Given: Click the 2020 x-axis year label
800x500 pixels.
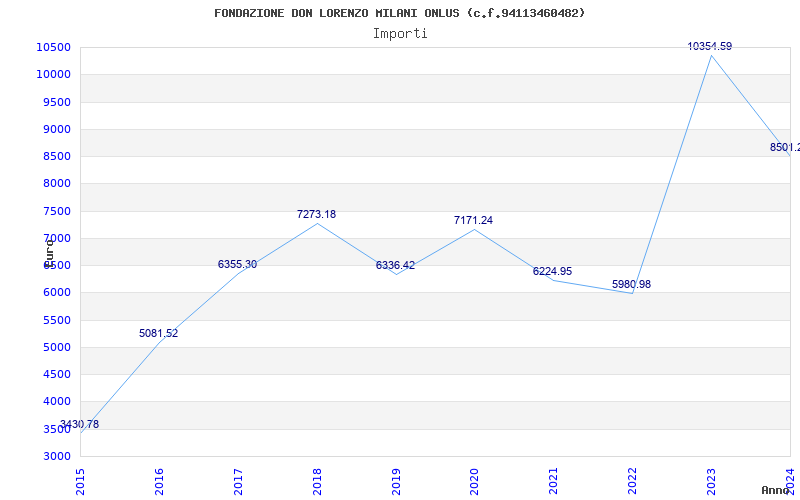Looking at the screenshot, I should (474, 481).
